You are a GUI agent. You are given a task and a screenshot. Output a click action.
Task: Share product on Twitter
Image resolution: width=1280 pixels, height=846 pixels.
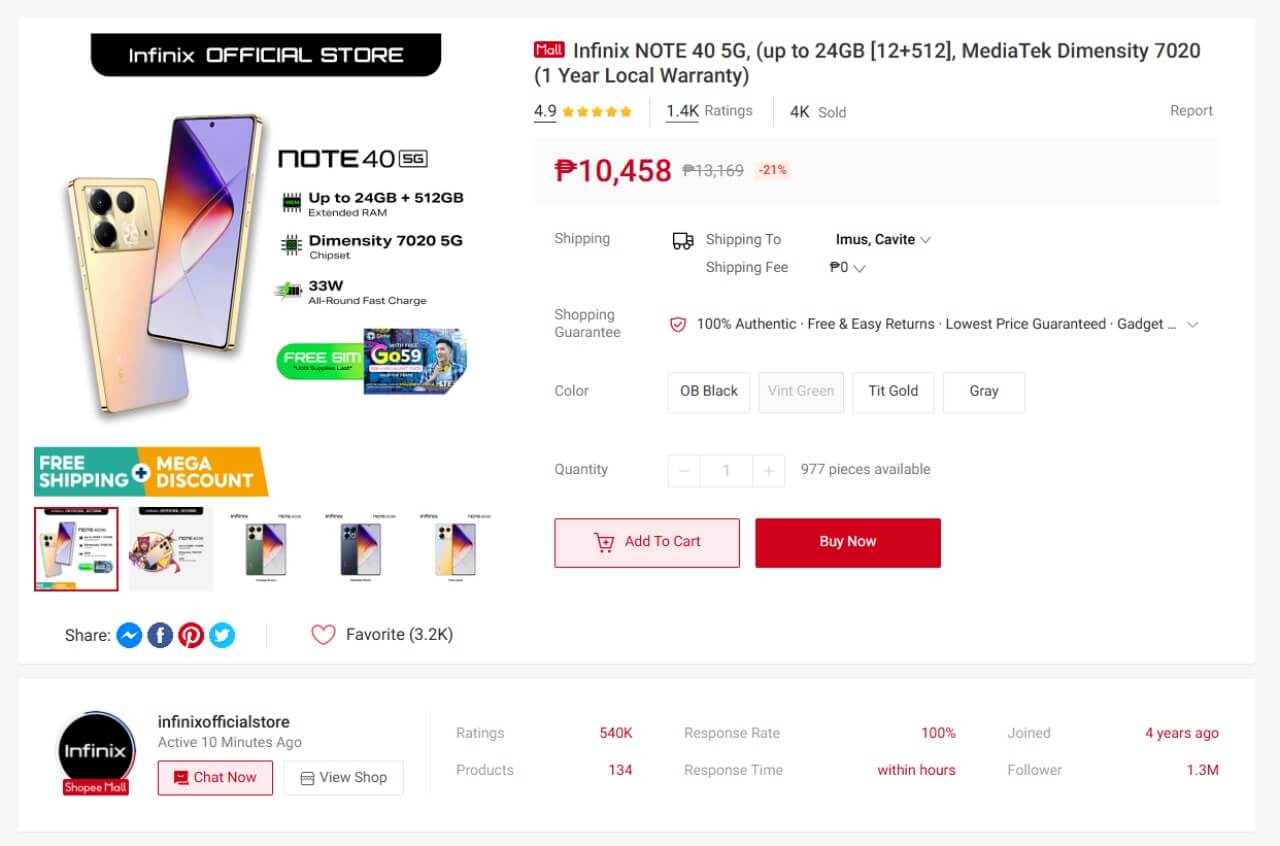[222, 635]
